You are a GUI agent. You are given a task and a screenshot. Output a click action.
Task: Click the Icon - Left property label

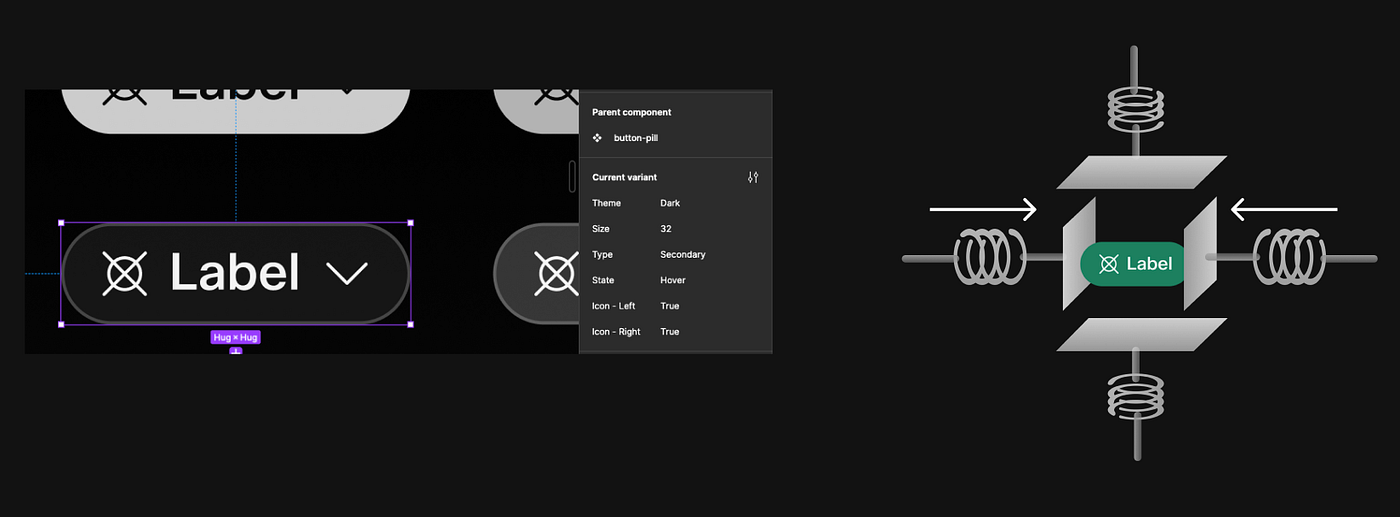(614, 306)
